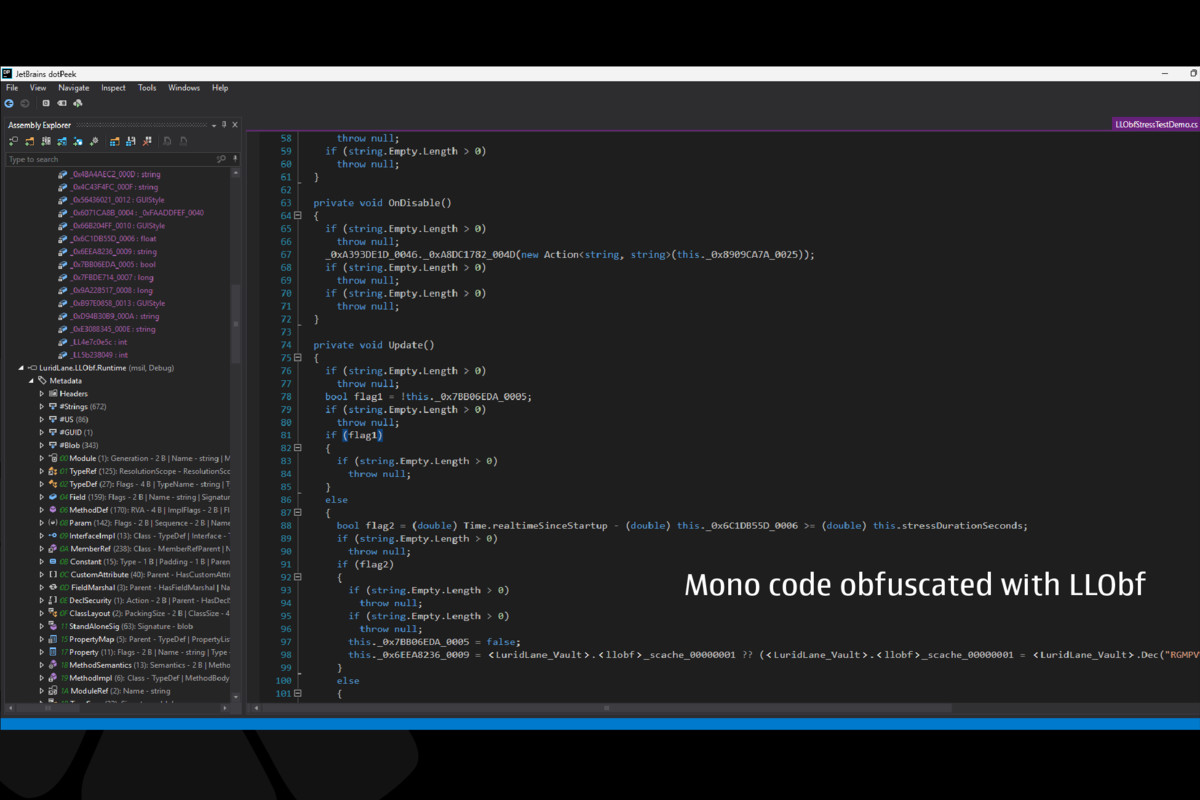This screenshot has width=1200, height=800.
Task: Click stressDurationSeconds on line 88
Action: click(962, 526)
